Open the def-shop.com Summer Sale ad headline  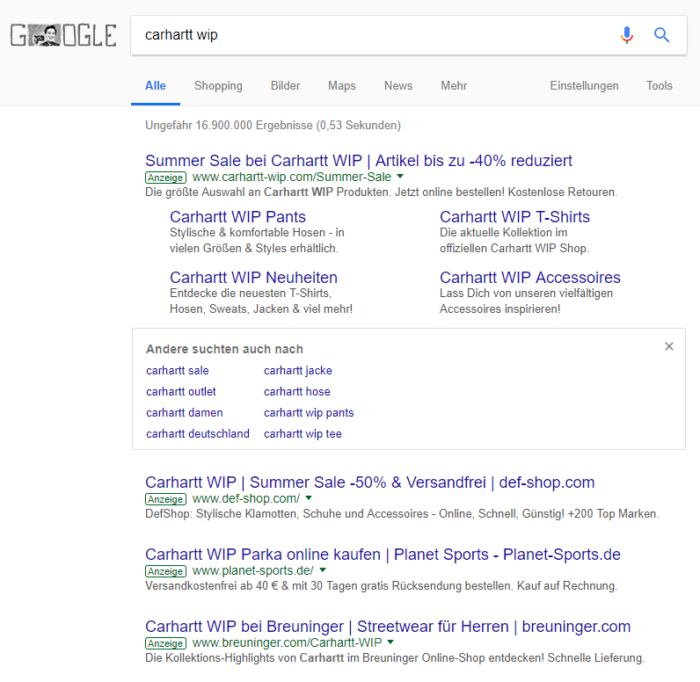point(370,482)
